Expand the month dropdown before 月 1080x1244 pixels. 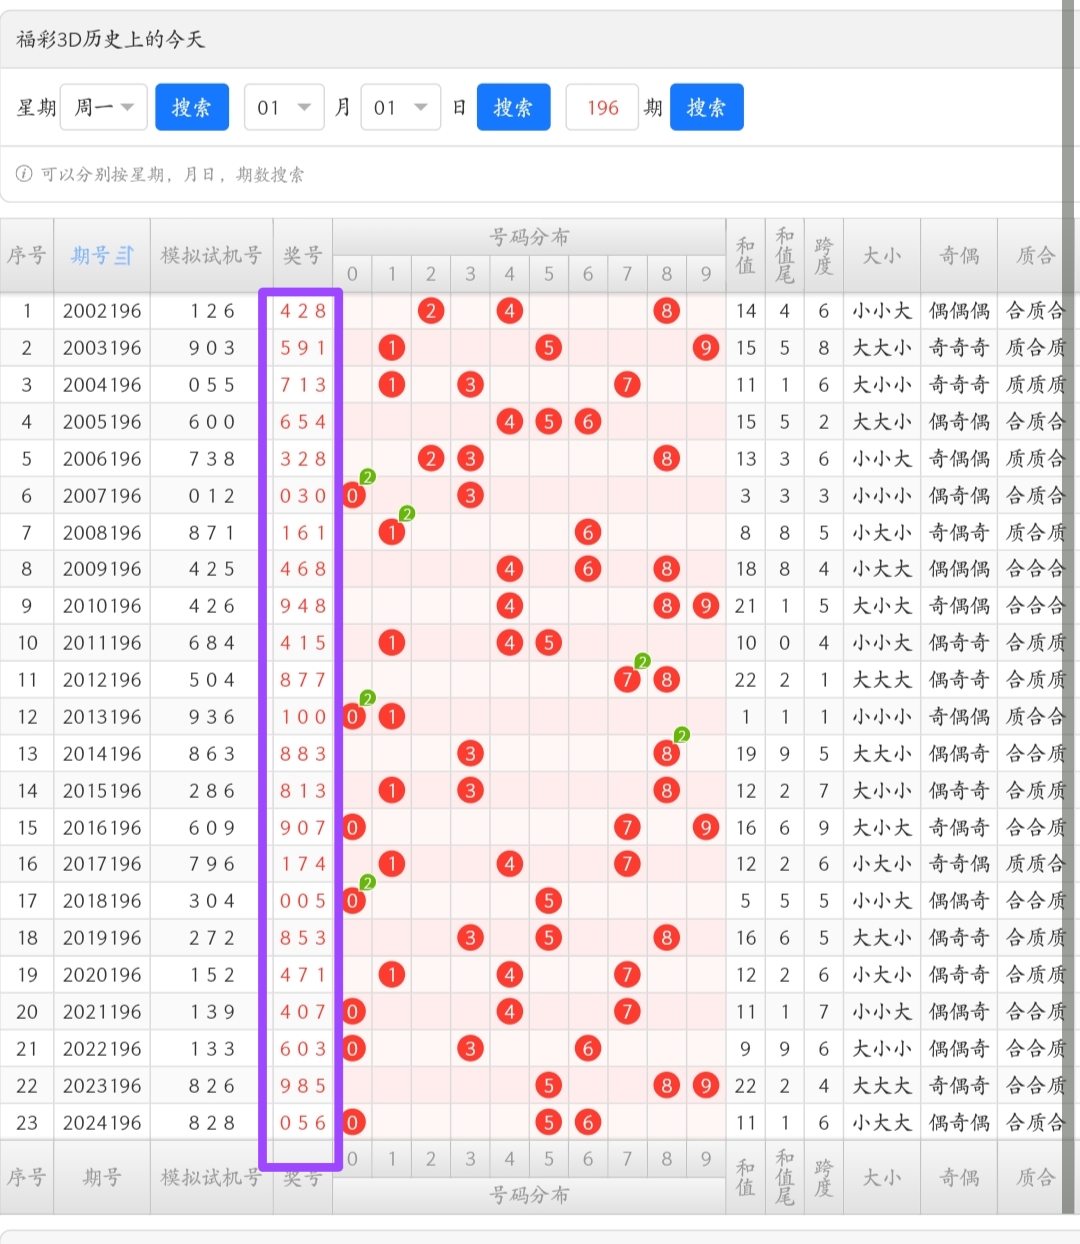pos(284,107)
